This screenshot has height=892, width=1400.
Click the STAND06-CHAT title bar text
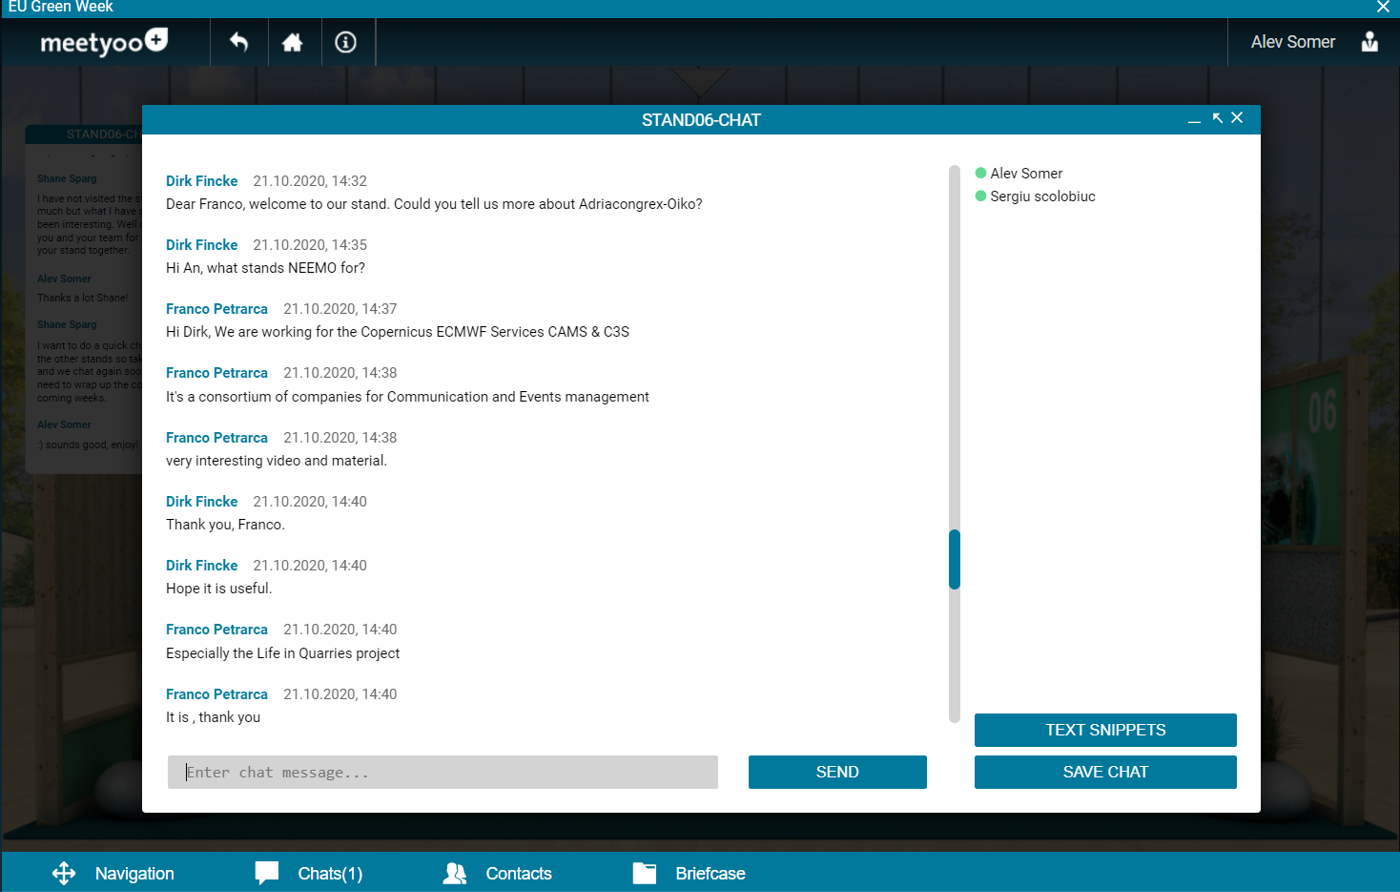701,120
